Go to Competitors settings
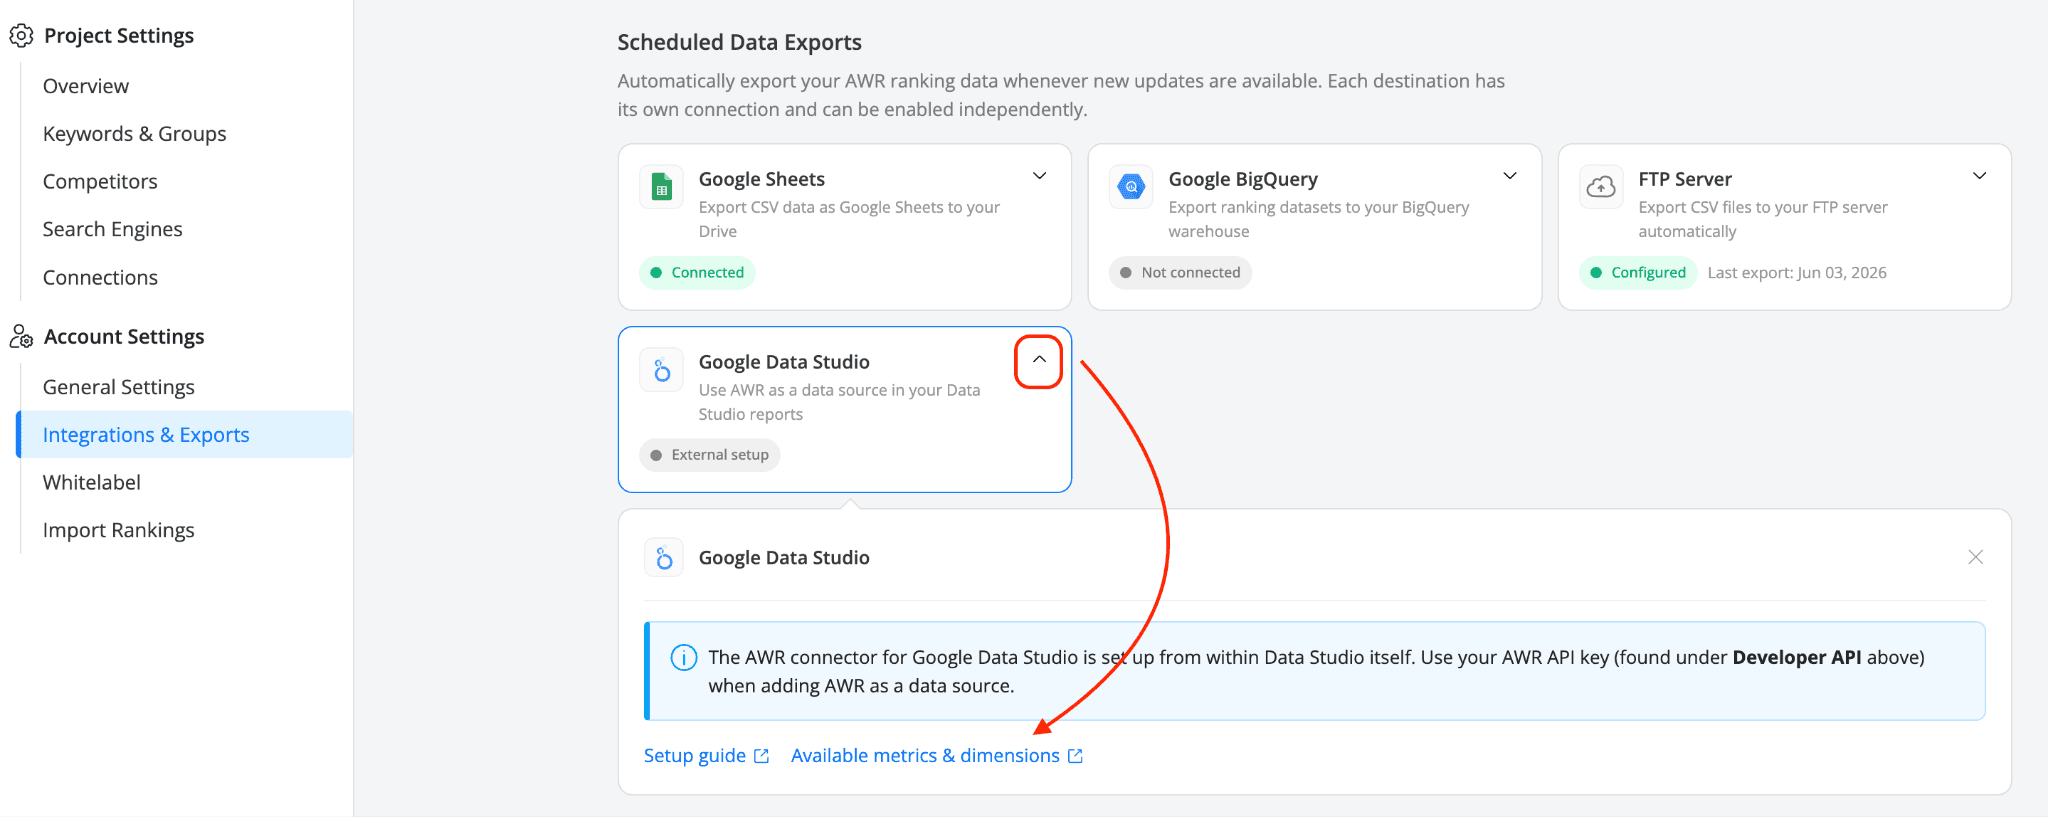Screen dimensions: 2048x817 coord(100,182)
